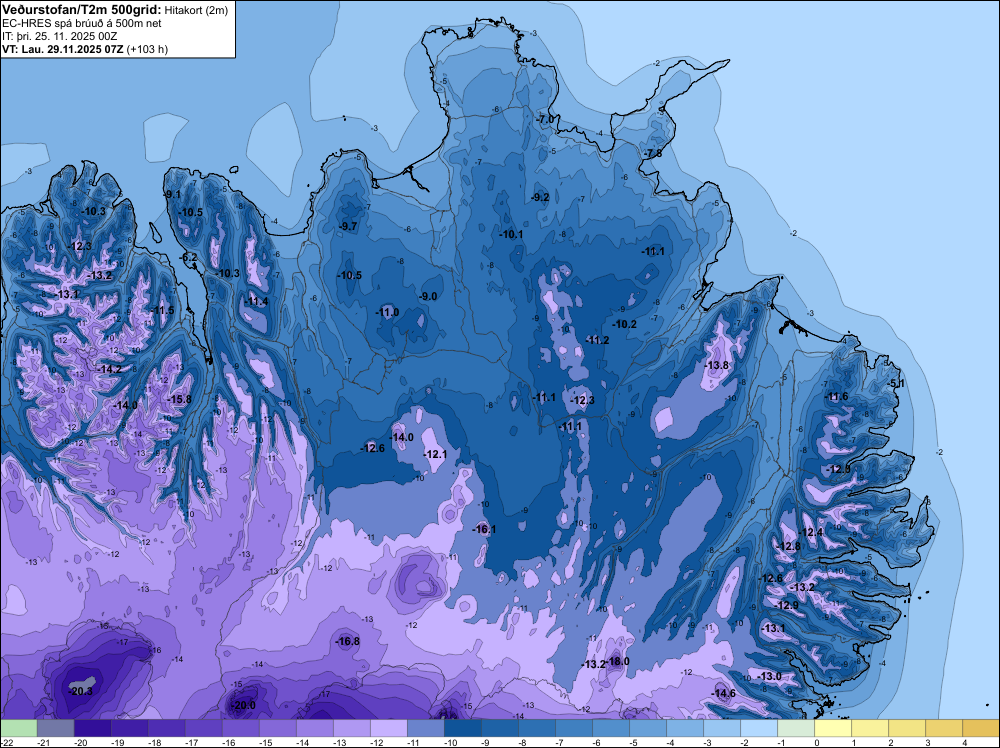Click the -15.8 temperature label
Viewport: 1000px width, 748px height.
179,399
